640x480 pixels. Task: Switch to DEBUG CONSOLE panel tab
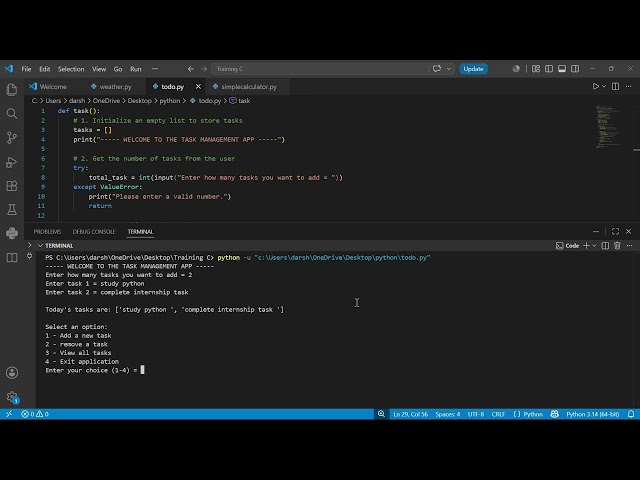click(x=94, y=231)
